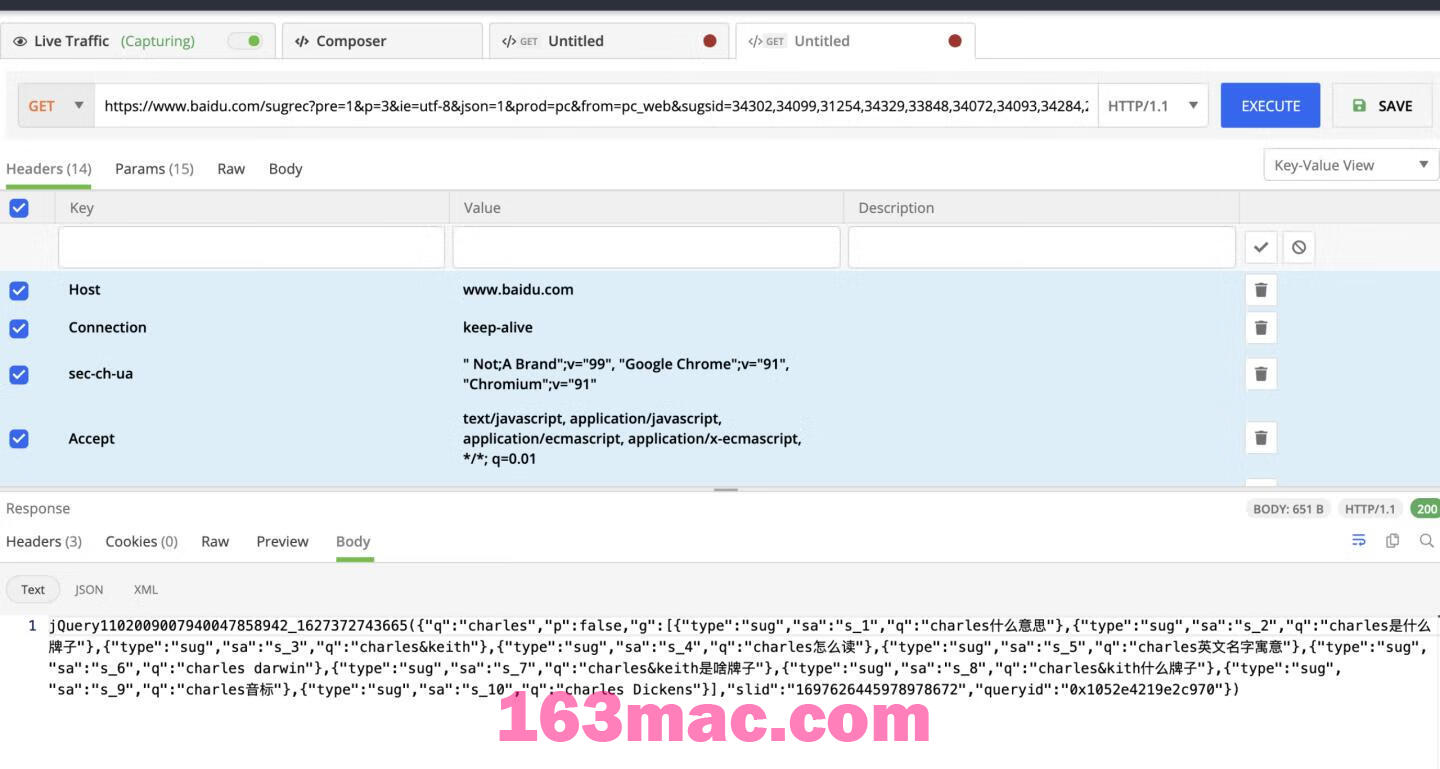Delete the Accept header row
This screenshot has width=1440, height=769.
pos(1261,438)
